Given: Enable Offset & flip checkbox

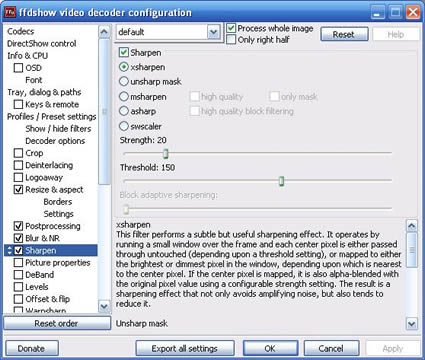Looking at the screenshot, I should pyautogui.click(x=18, y=299).
